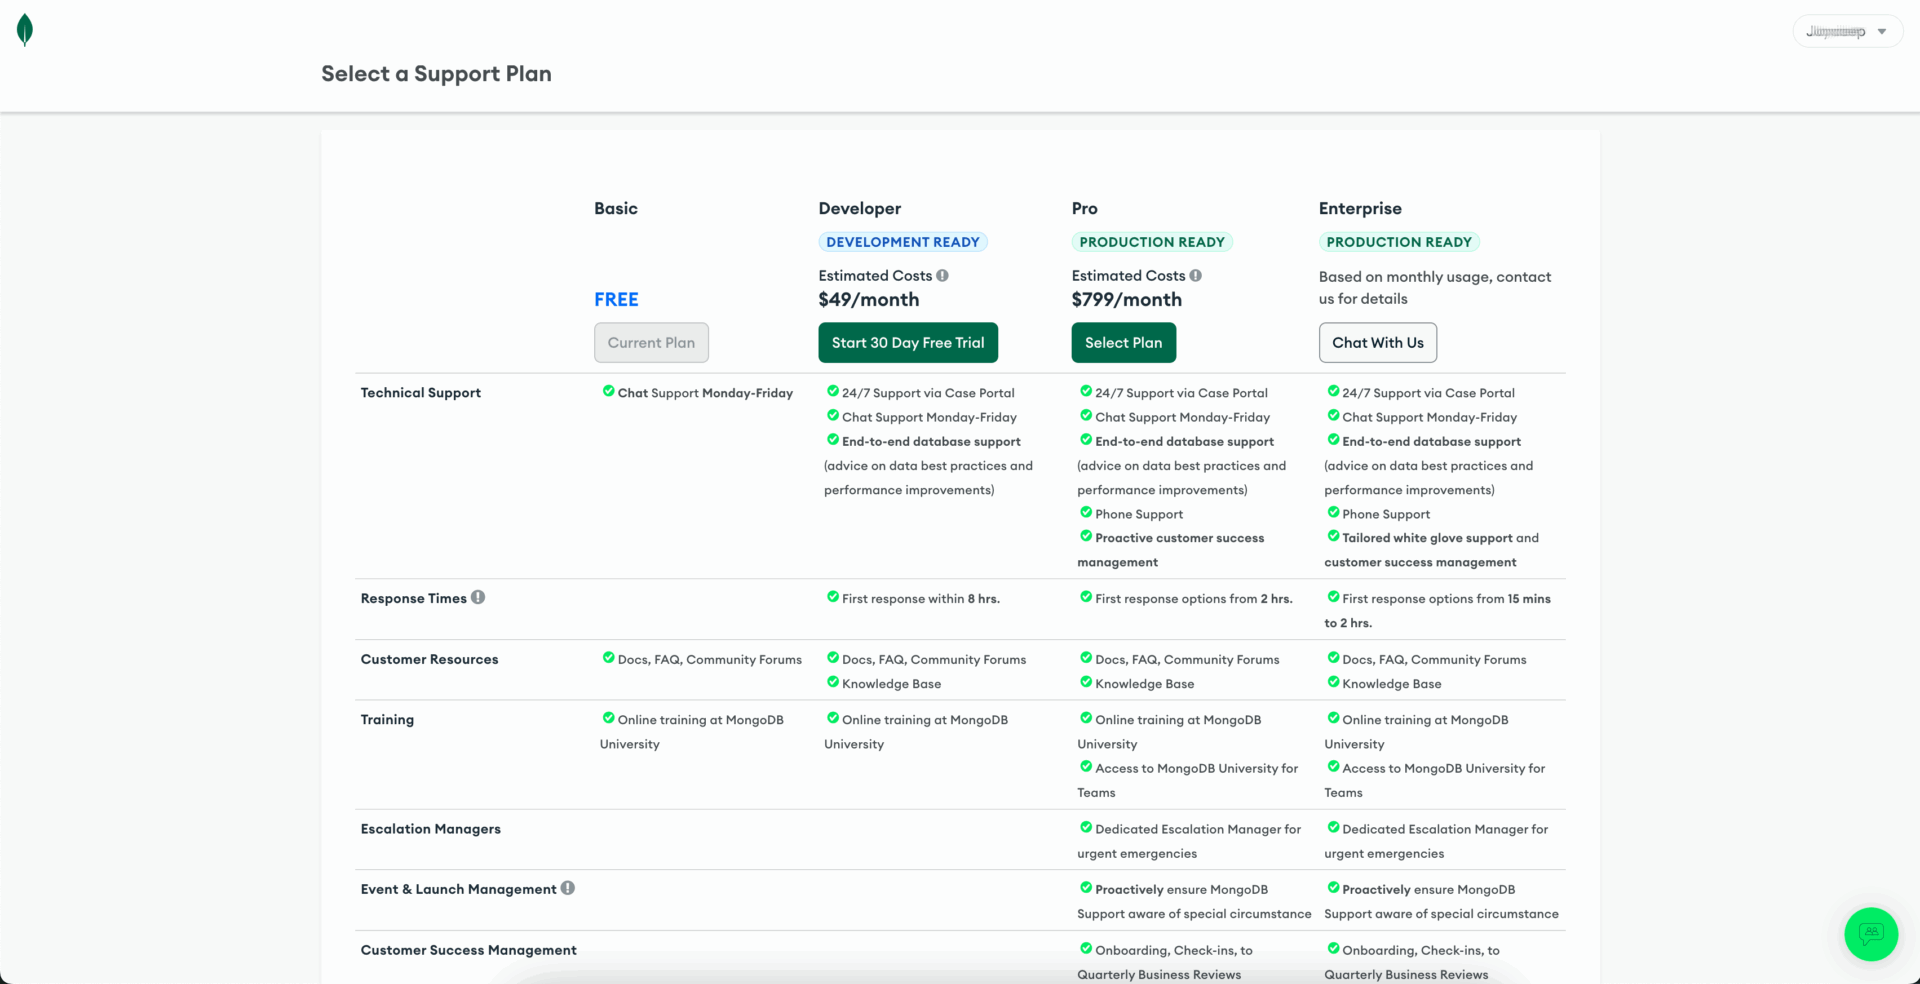Click checkmark beside Developer Knowledge Base
Image resolution: width=1920 pixels, height=984 pixels.
(x=832, y=682)
